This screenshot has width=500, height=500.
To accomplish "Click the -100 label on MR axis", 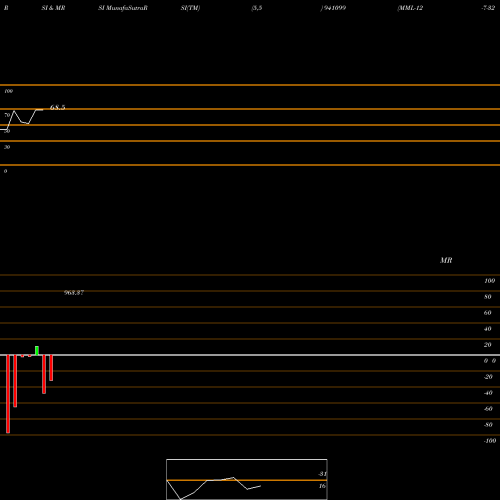I will pyautogui.click(x=490, y=441).
